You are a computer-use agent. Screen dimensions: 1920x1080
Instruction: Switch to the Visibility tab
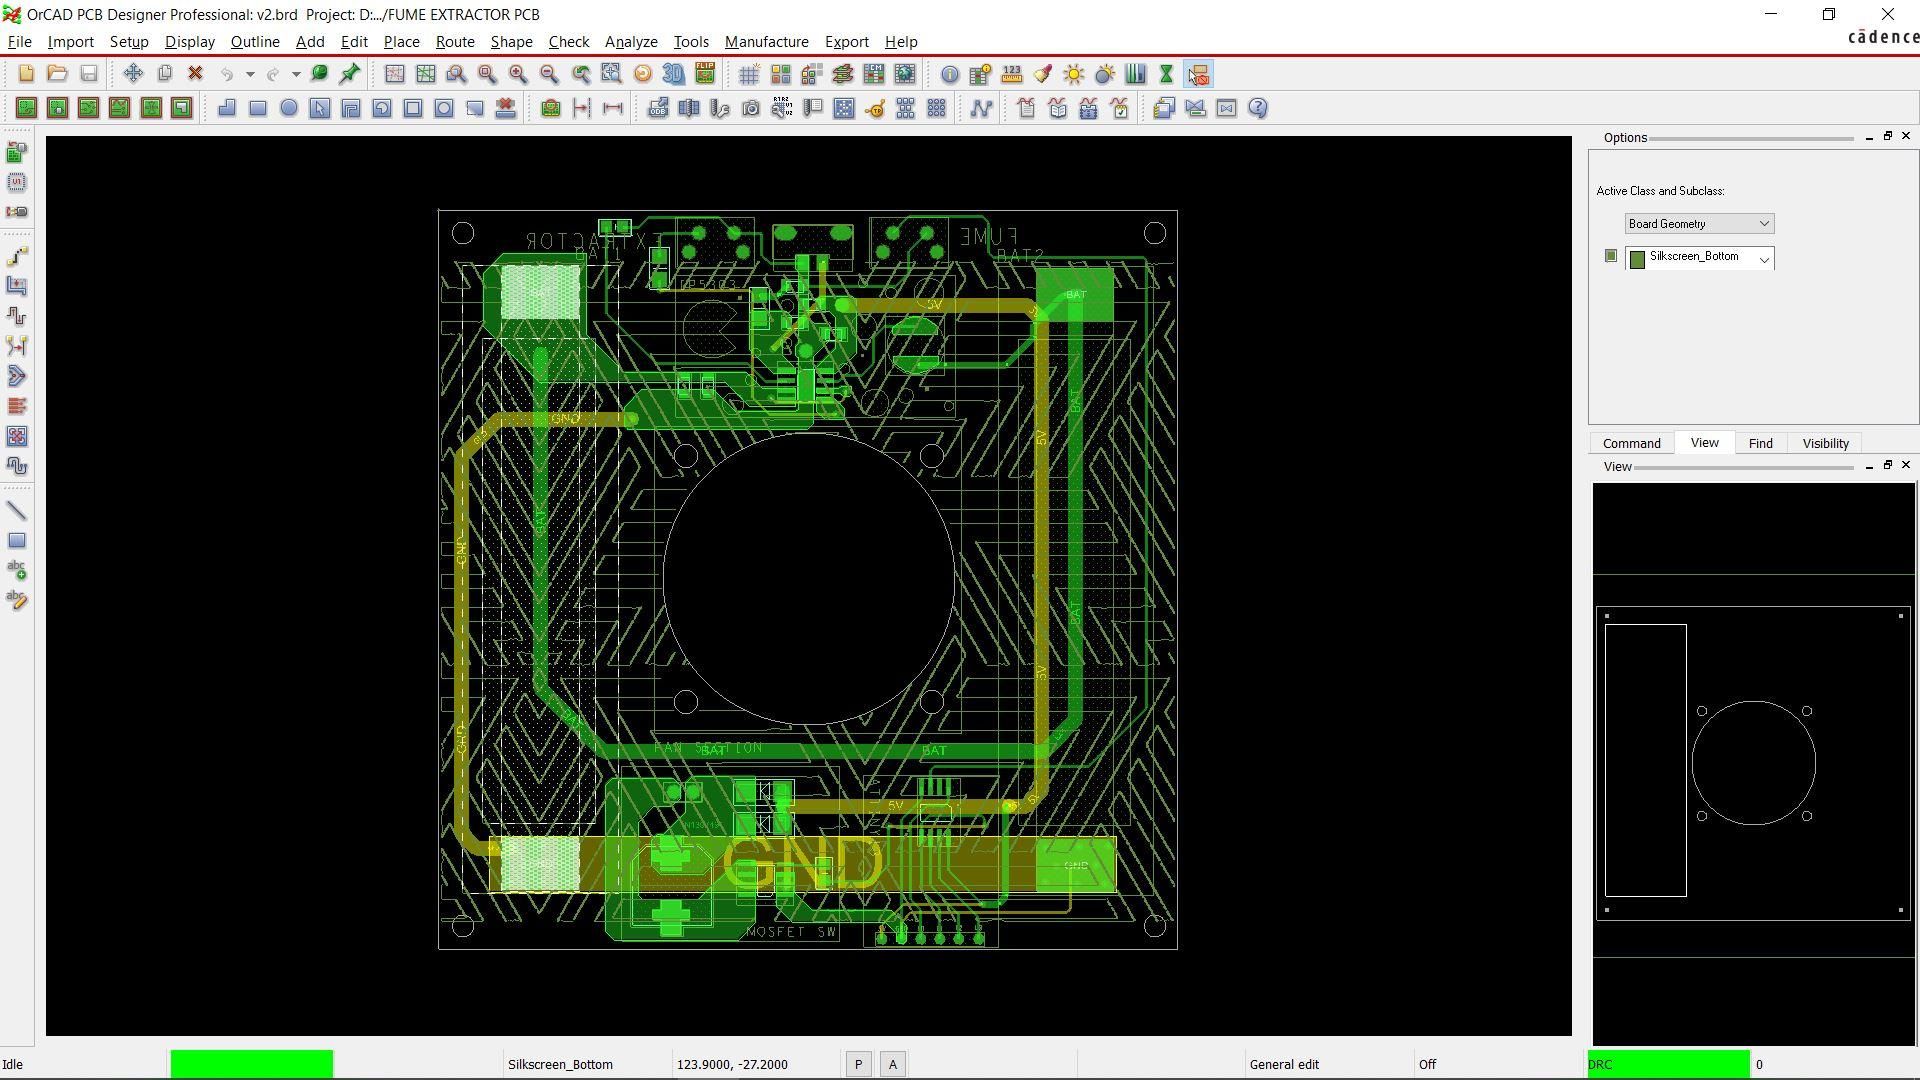pyautogui.click(x=1825, y=443)
